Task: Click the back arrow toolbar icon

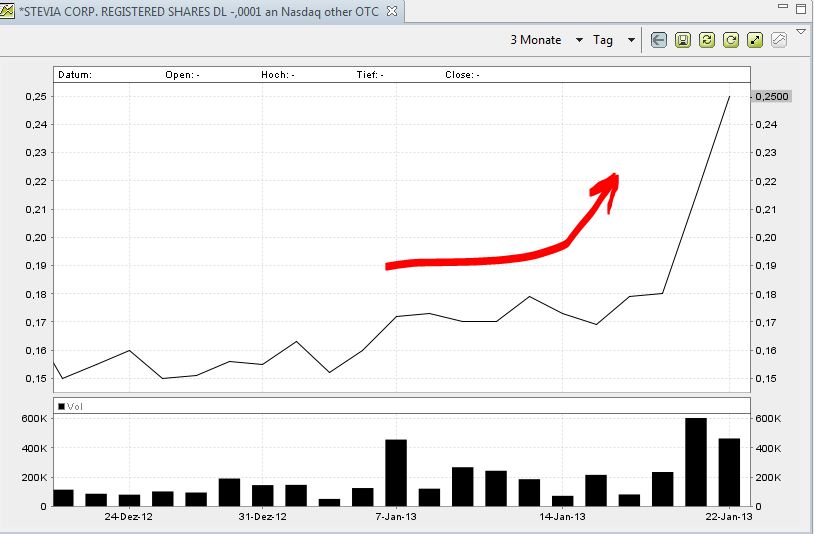Action: point(659,40)
